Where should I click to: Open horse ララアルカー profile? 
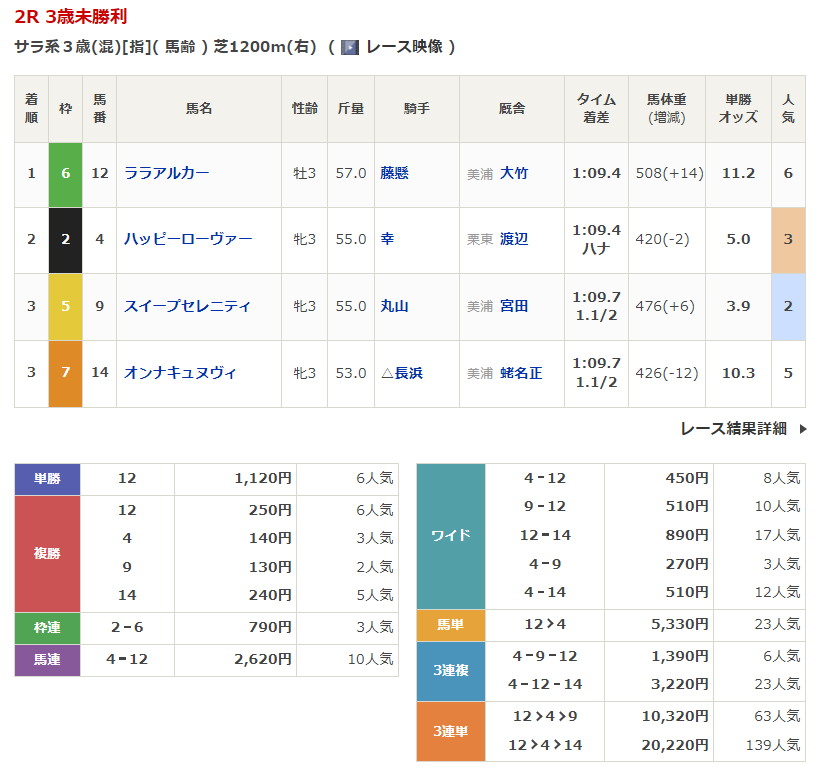167,173
